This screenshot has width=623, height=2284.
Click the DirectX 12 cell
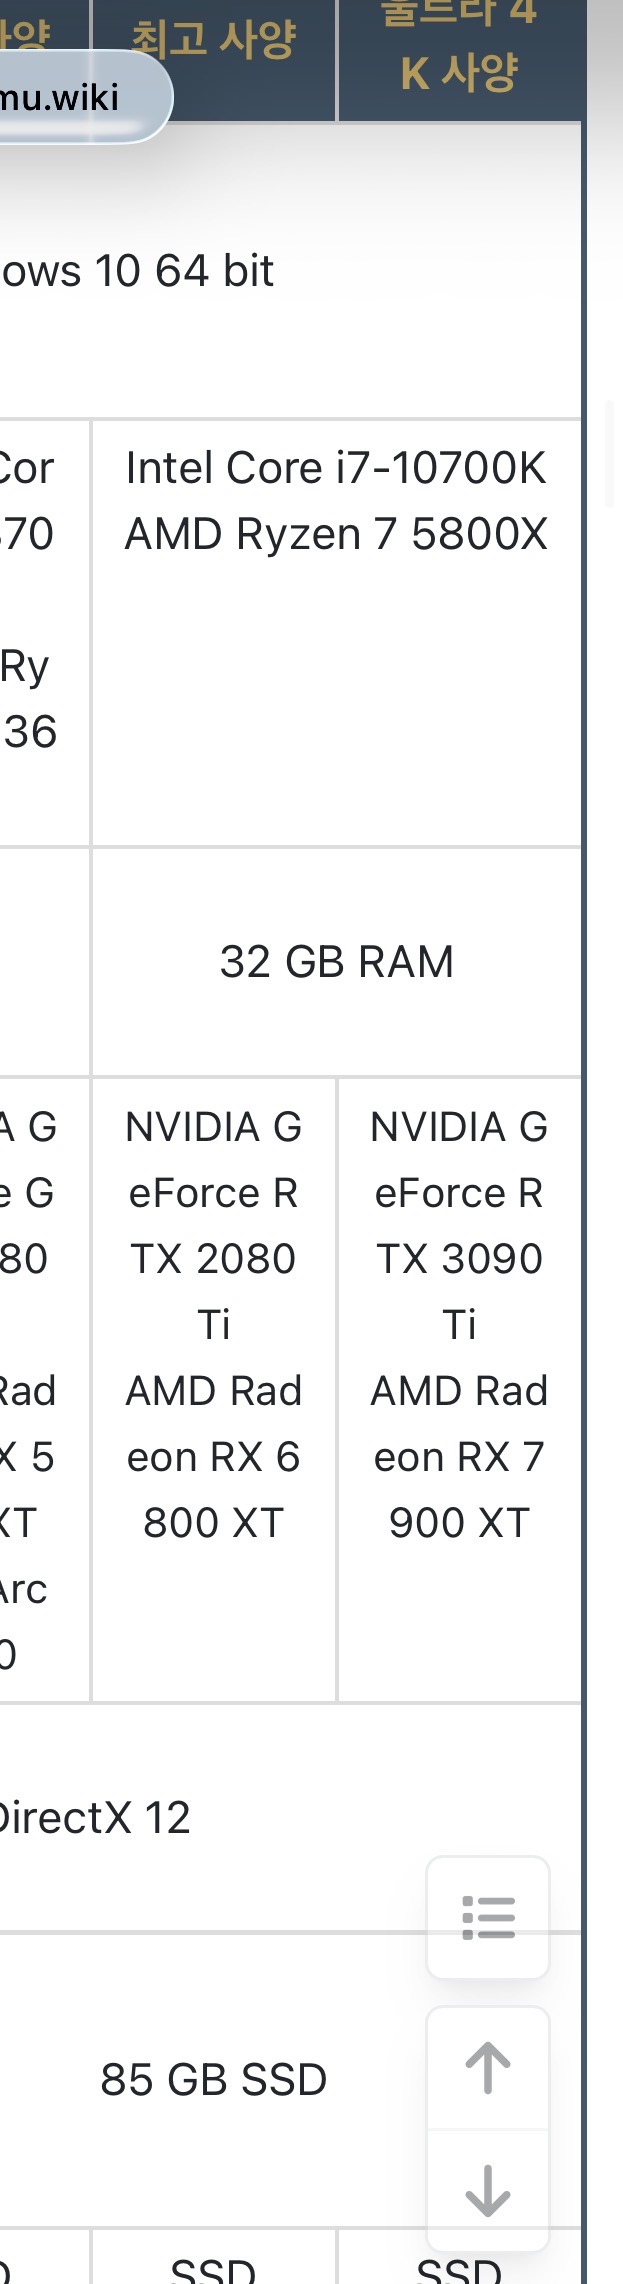point(95,1817)
